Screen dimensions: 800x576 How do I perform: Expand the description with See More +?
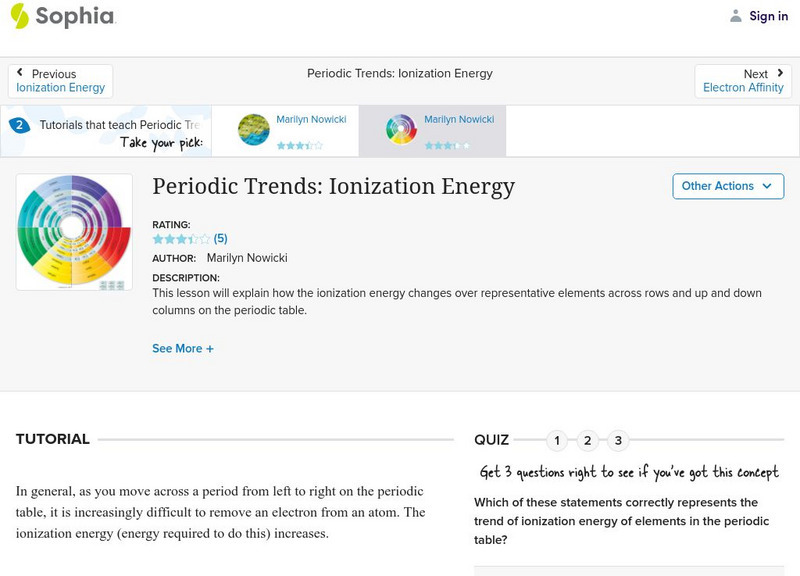[183, 349]
